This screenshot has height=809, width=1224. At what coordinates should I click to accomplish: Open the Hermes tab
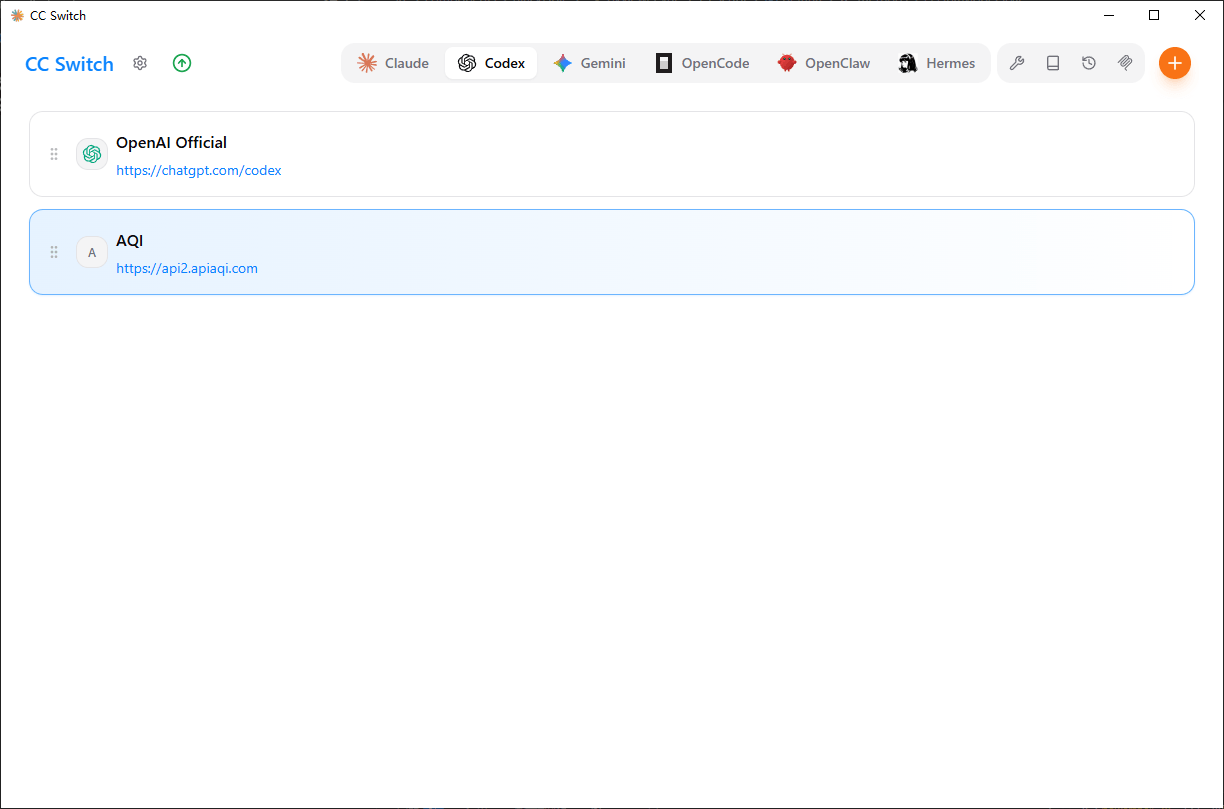pyautogui.click(x=937, y=63)
